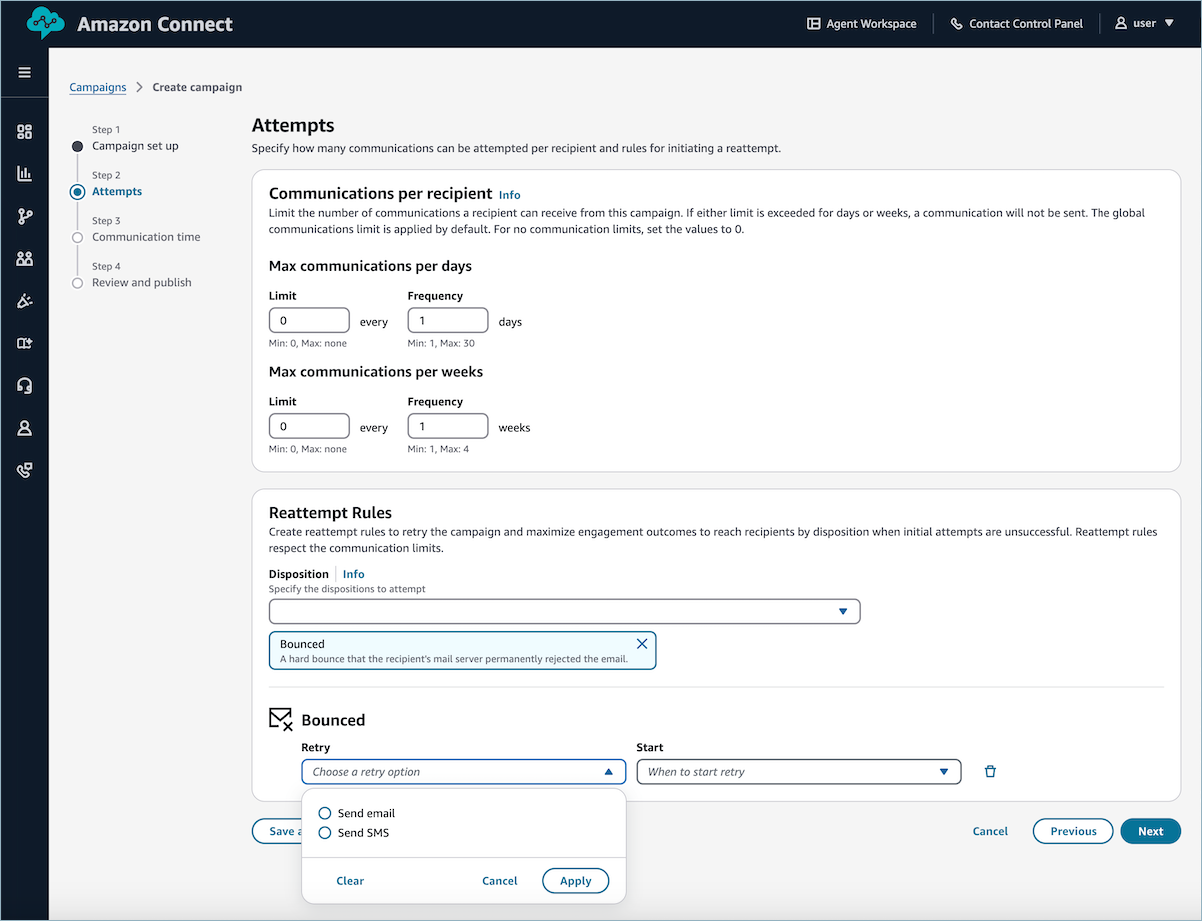Collapse the Choose a retry option dropdown
The height and width of the screenshot is (921, 1202).
click(x=463, y=771)
